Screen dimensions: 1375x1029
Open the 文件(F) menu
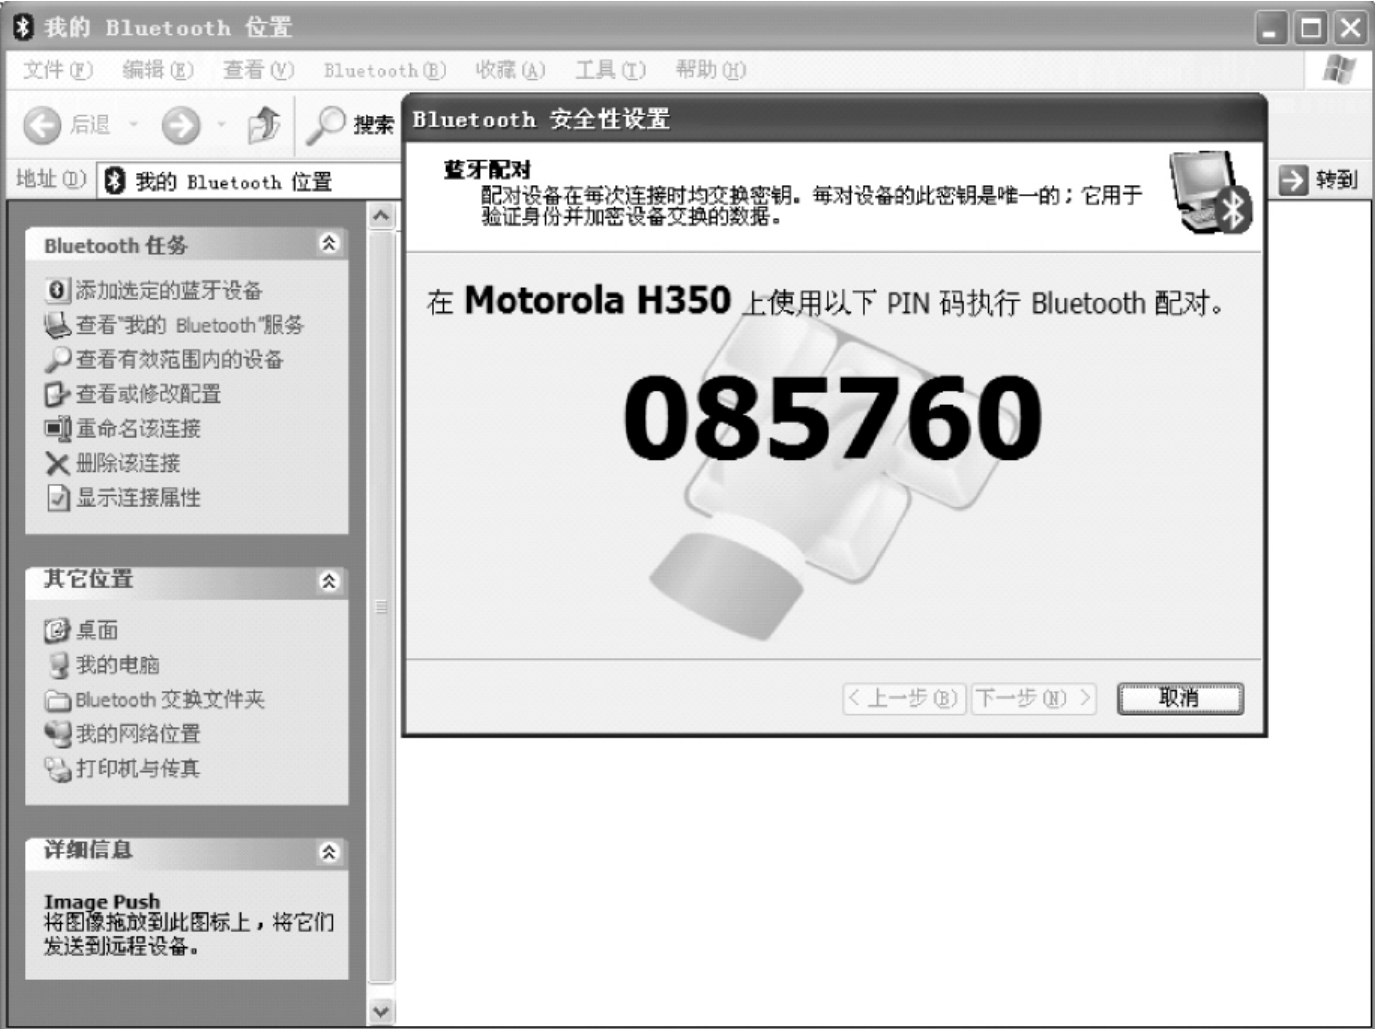(58, 70)
